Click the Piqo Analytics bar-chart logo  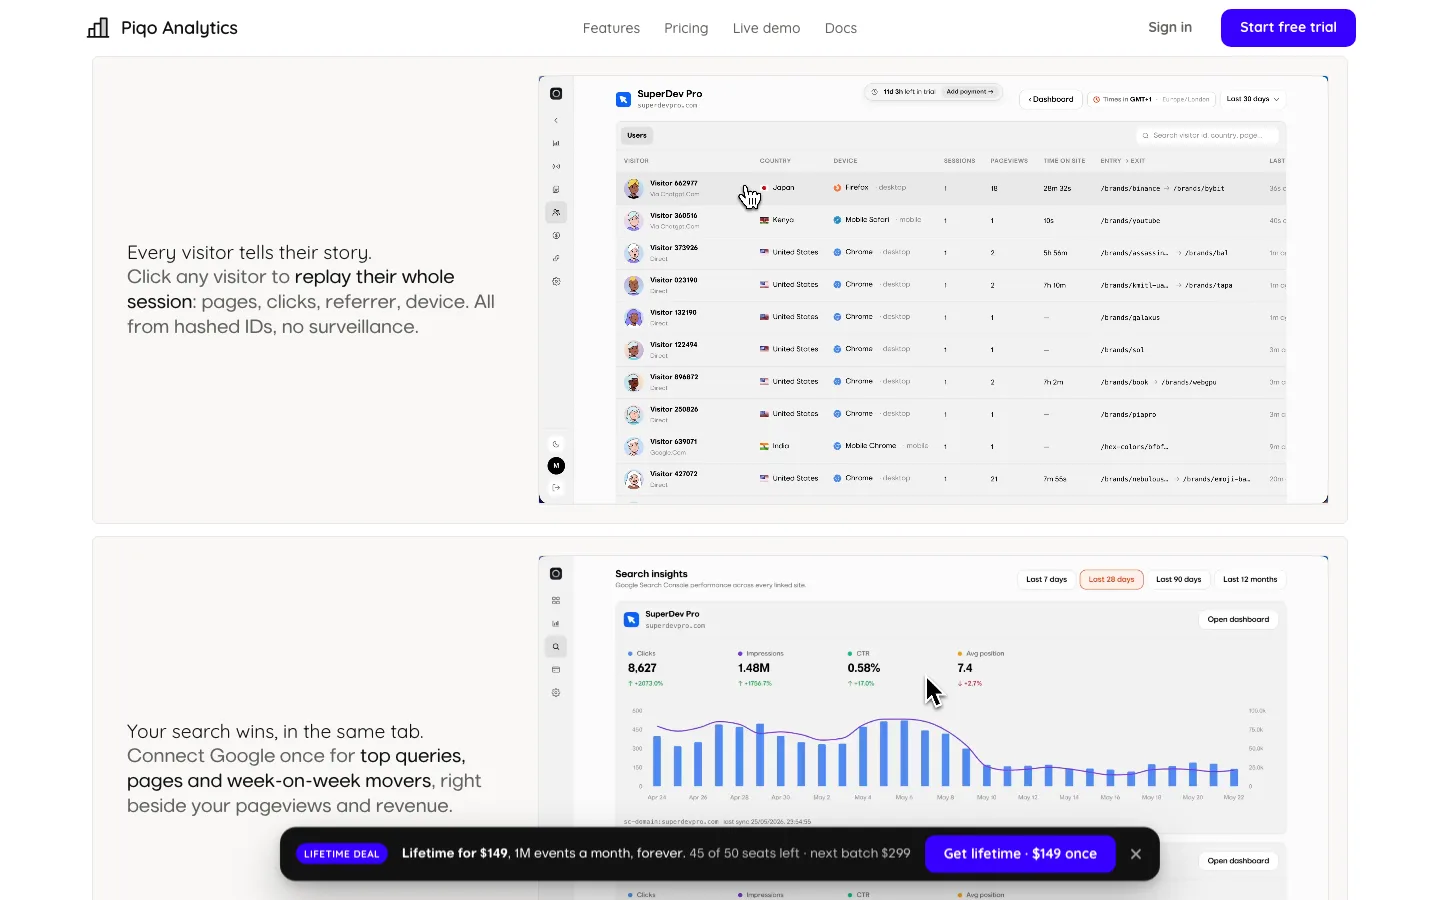(x=98, y=28)
